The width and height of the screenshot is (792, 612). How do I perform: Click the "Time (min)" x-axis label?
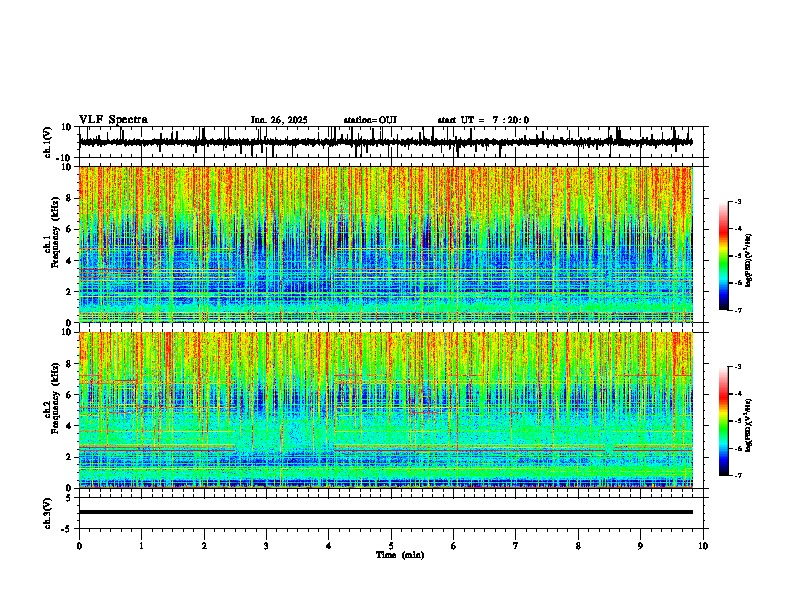[400, 555]
